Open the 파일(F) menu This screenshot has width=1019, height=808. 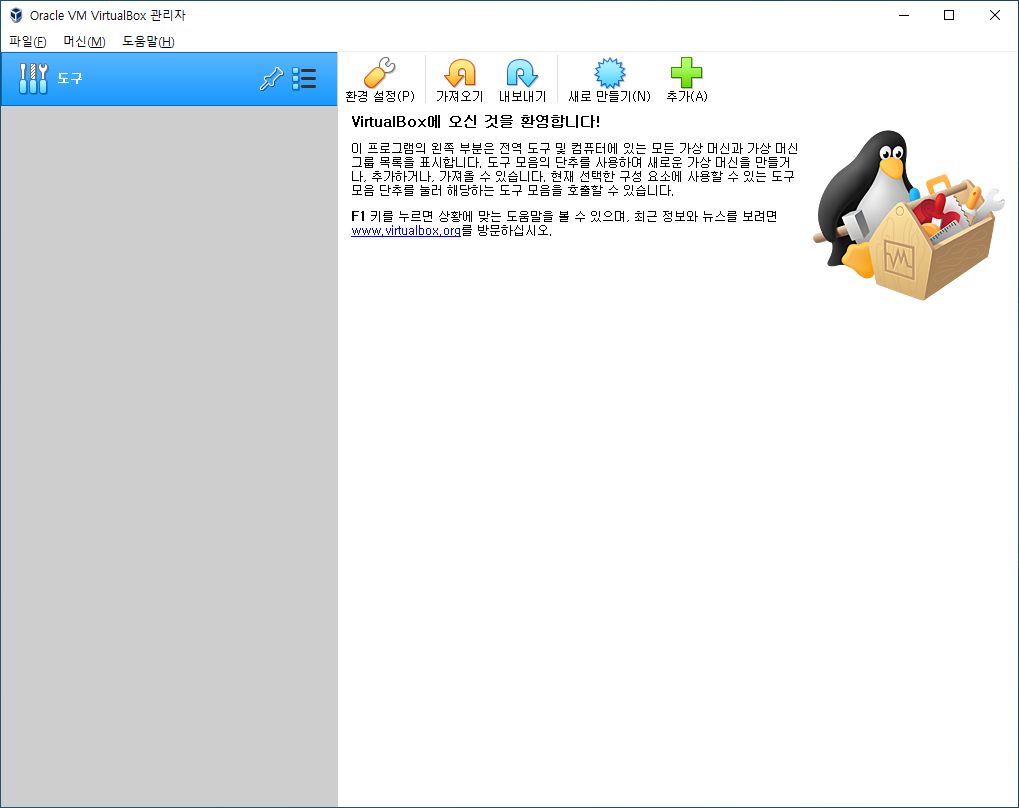pyautogui.click(x=28, y=42)
